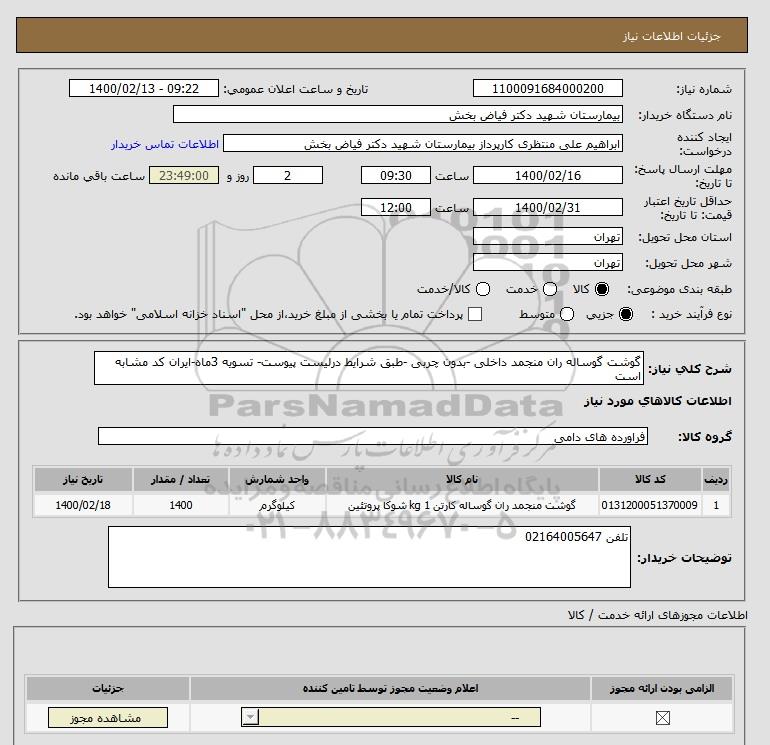
Task: Click the شهر محل تحویل field تهران
Action: point(548,263)
